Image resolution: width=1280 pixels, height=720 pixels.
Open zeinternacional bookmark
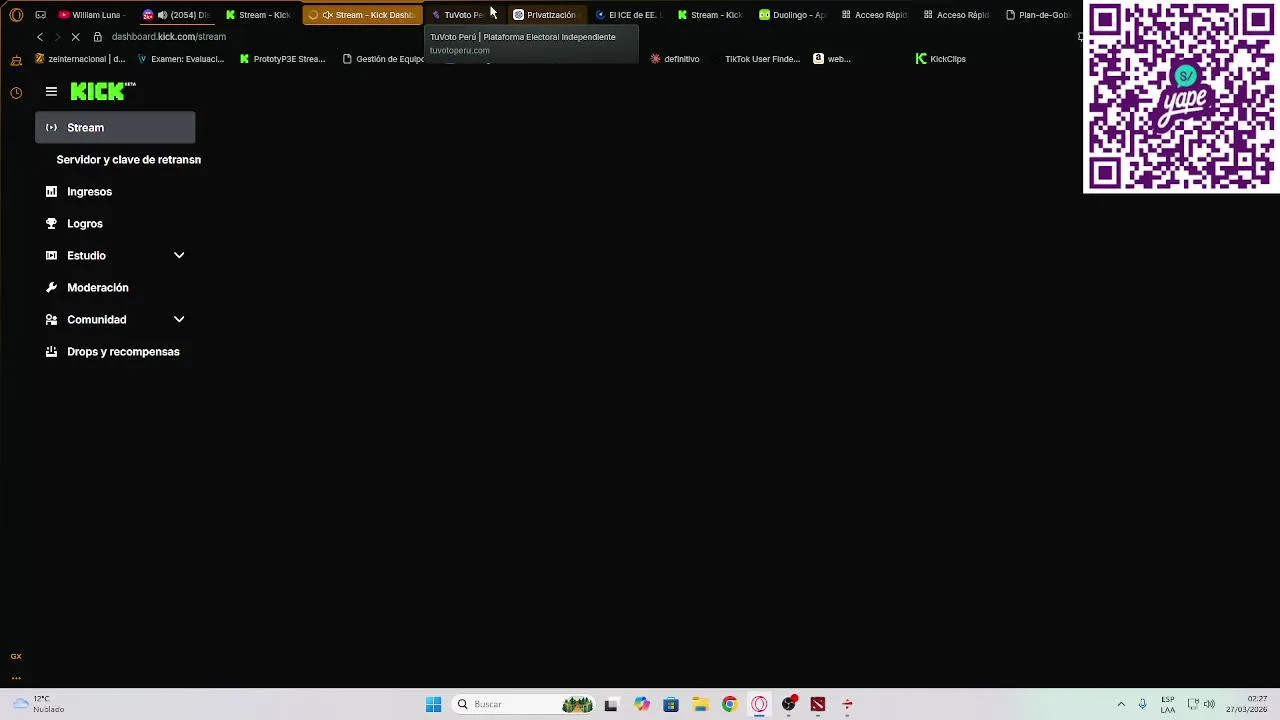[x=80, y=59]
